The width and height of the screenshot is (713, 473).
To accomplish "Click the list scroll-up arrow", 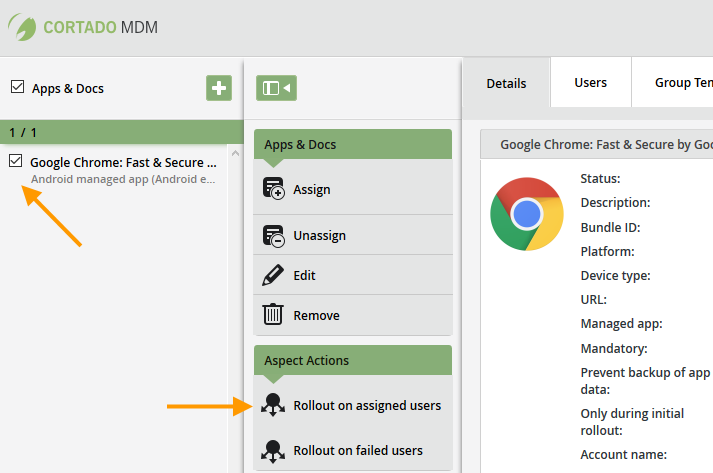I will [x=235, y=154].
